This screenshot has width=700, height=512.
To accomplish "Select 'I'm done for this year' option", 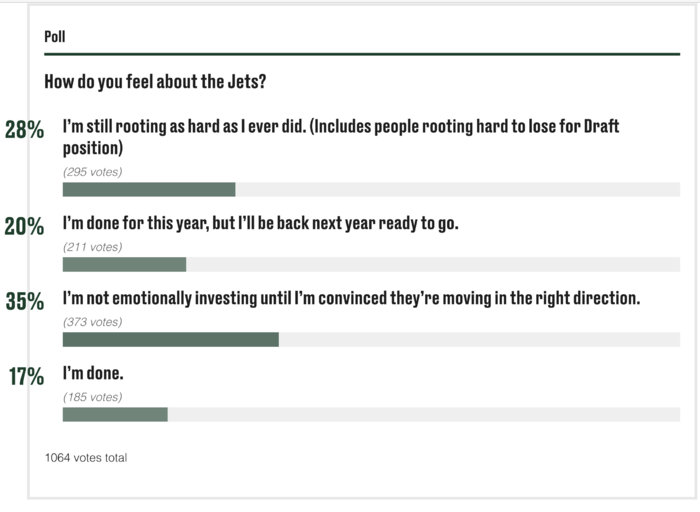I will 260,223.
